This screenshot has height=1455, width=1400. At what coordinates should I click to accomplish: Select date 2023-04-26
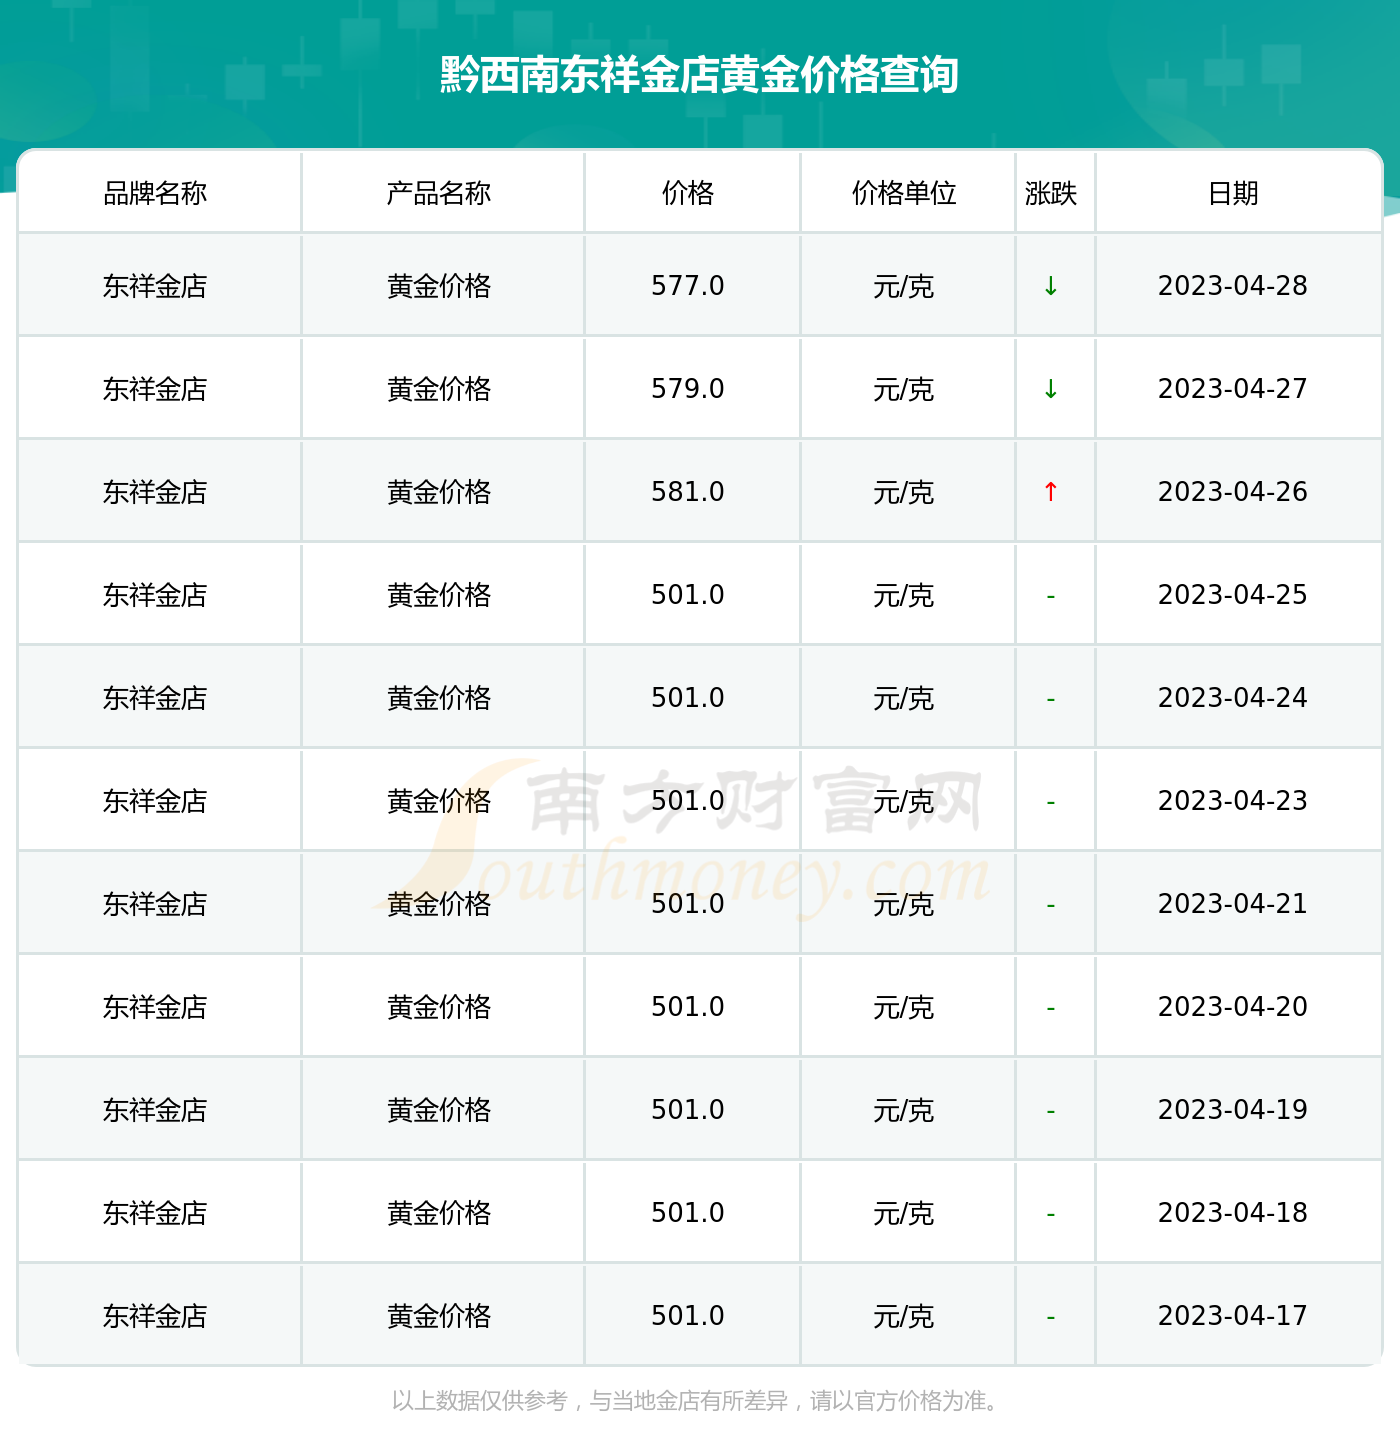1233,492
